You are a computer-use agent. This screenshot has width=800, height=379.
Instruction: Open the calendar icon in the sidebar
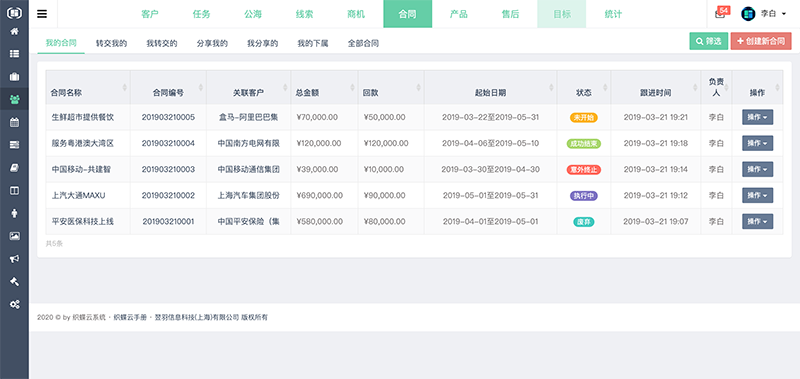[x=14, y=122]
